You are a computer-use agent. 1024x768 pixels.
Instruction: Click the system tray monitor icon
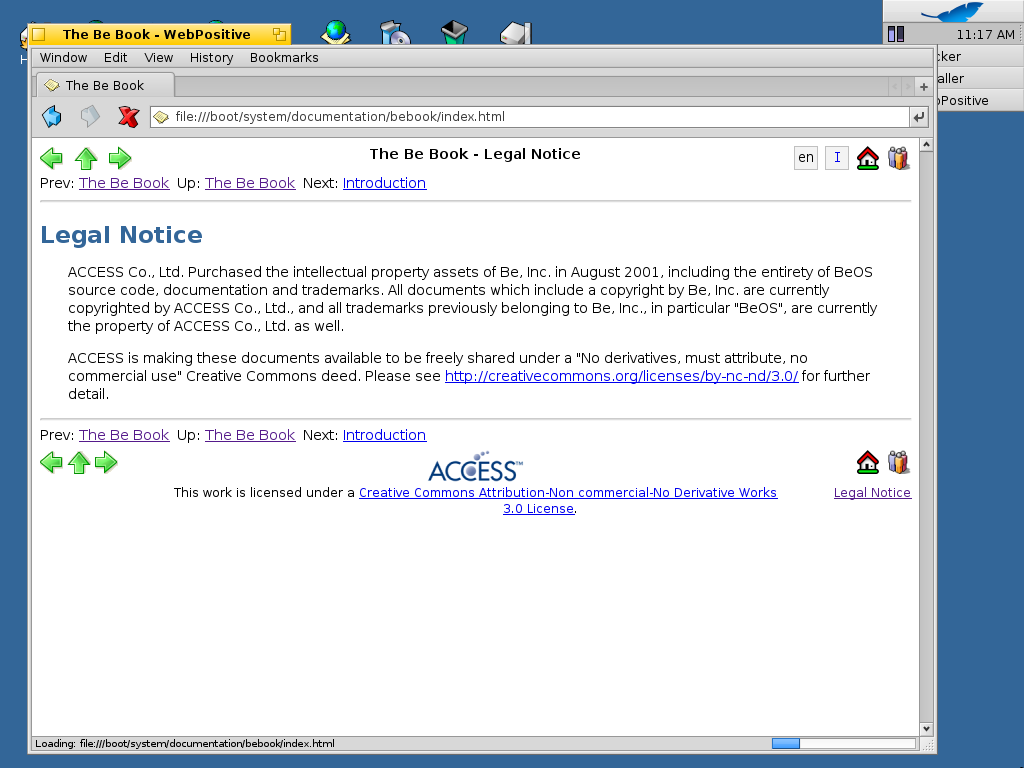coord(896,34)
